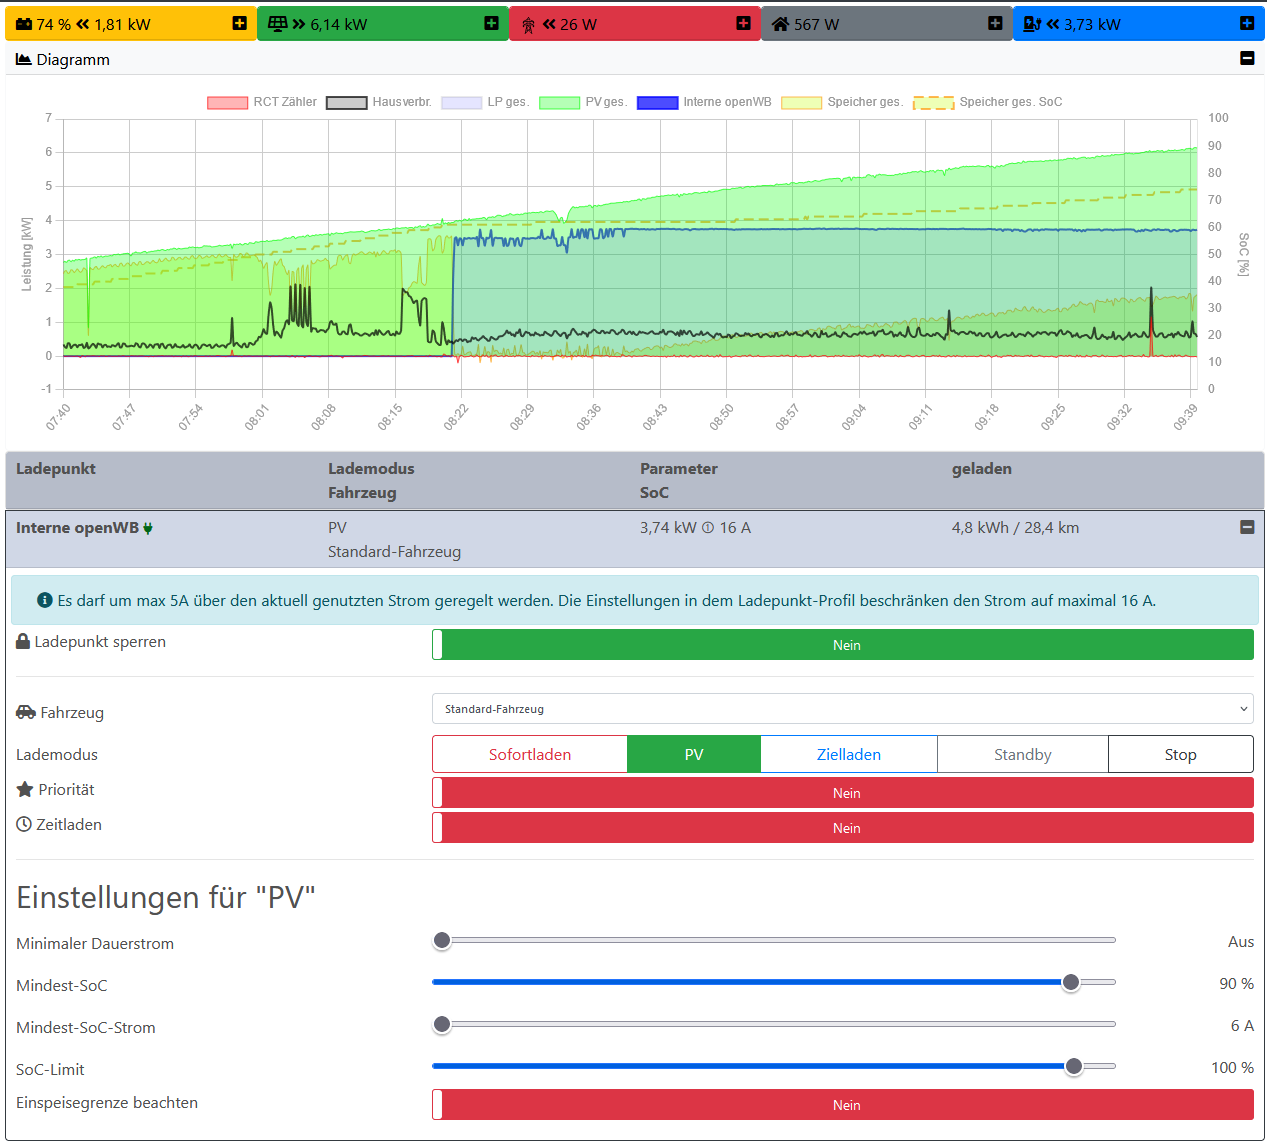Click the 100 % SoC-Limit value
1267x1146 pixels.
[x=1232, y=1067]
